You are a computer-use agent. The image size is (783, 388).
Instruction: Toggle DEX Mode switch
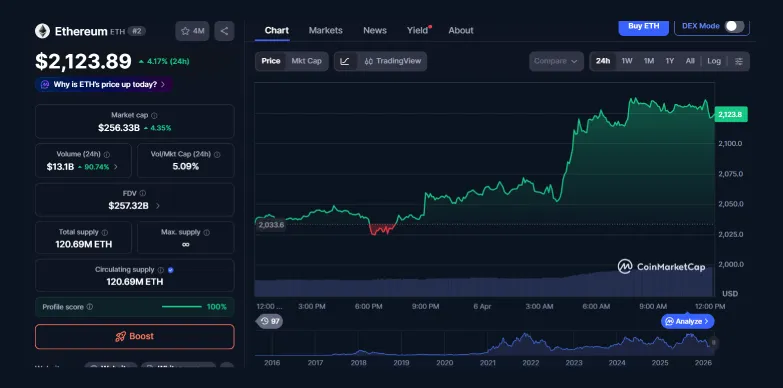coord(735,26)
